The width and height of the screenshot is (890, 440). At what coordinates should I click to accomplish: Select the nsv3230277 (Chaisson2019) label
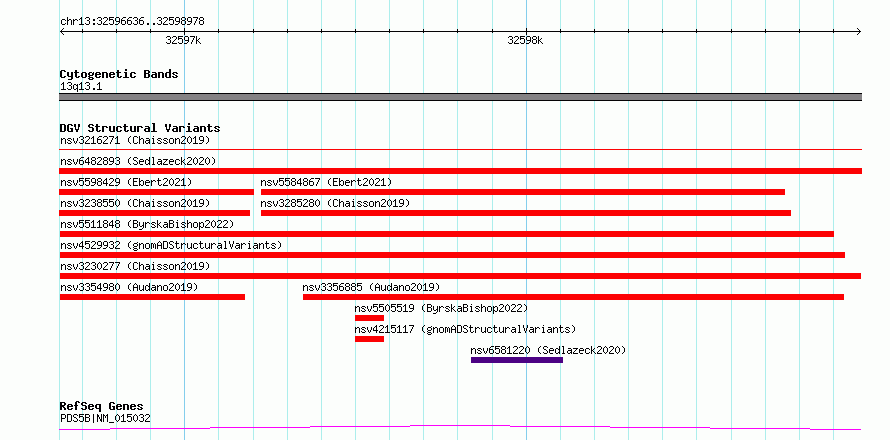coord(135,266)
